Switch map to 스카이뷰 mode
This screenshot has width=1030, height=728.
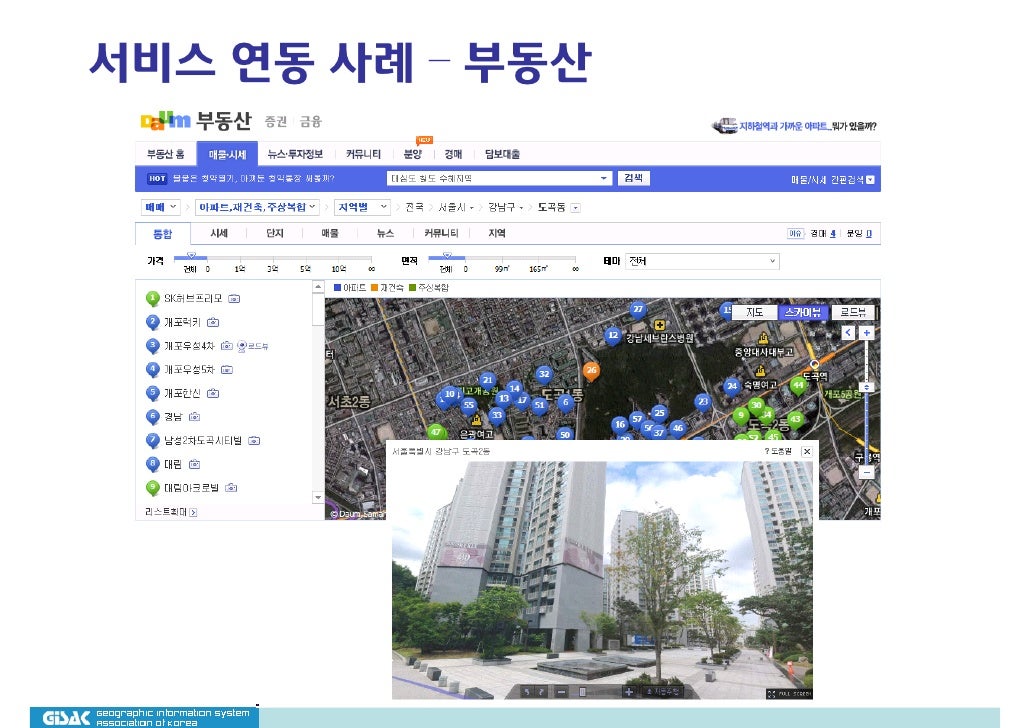[x=802, y=312]
